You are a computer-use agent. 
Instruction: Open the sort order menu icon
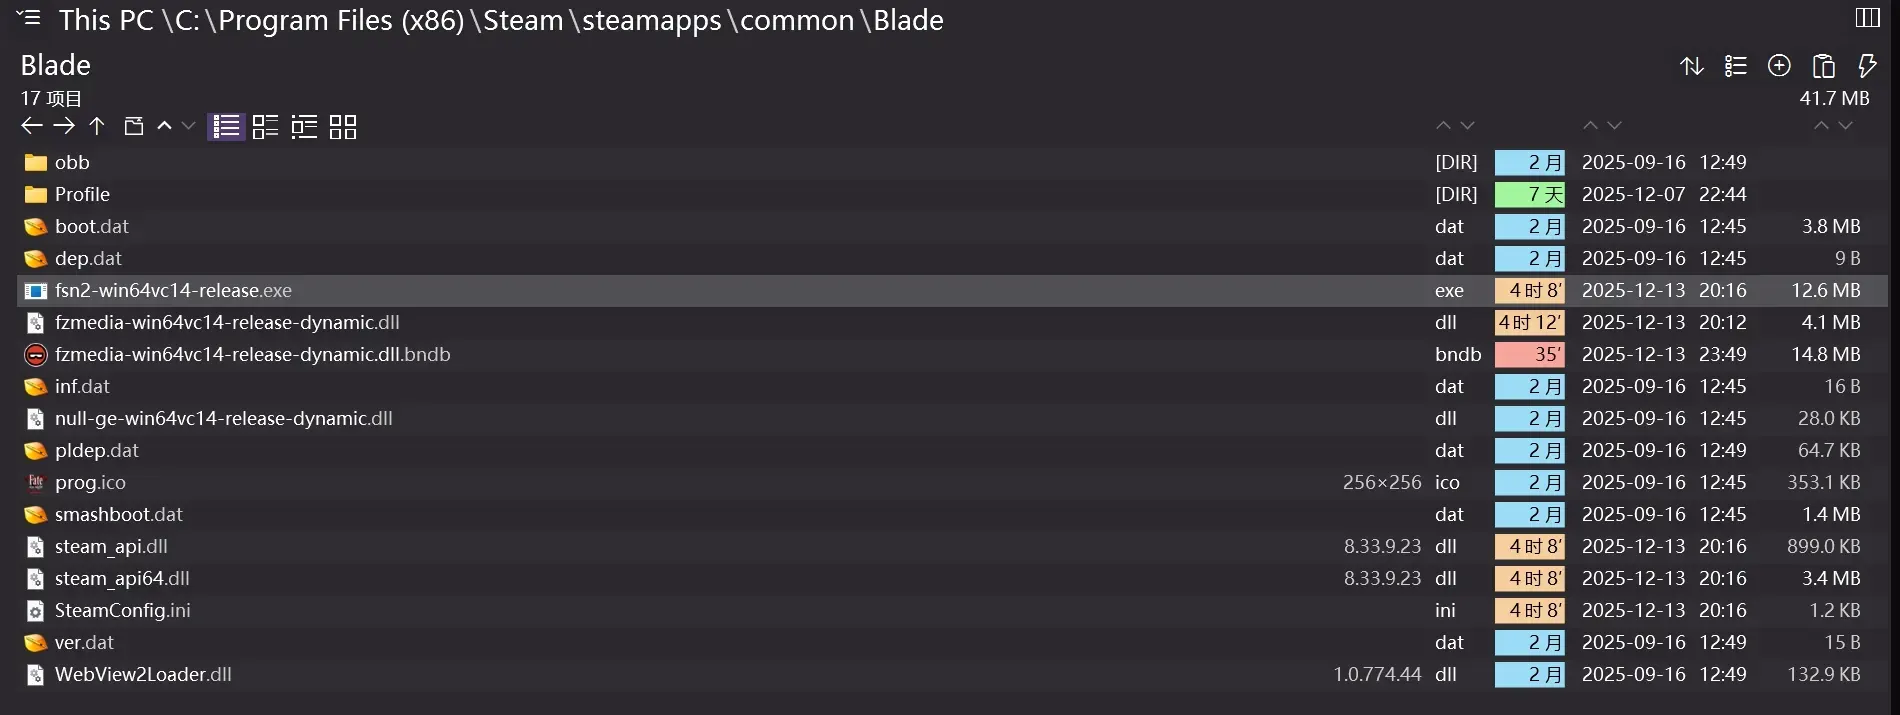tap(1692, 66)
